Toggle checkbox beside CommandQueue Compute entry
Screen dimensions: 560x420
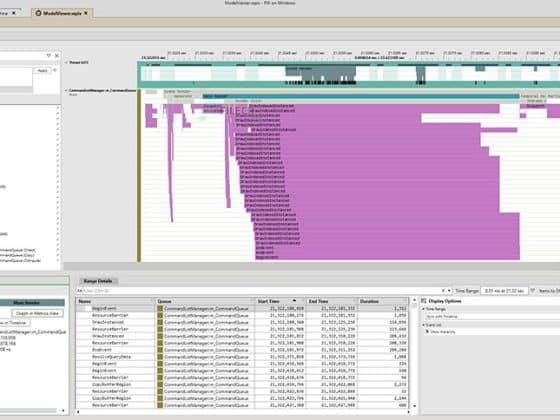click(x=58, y=260)
